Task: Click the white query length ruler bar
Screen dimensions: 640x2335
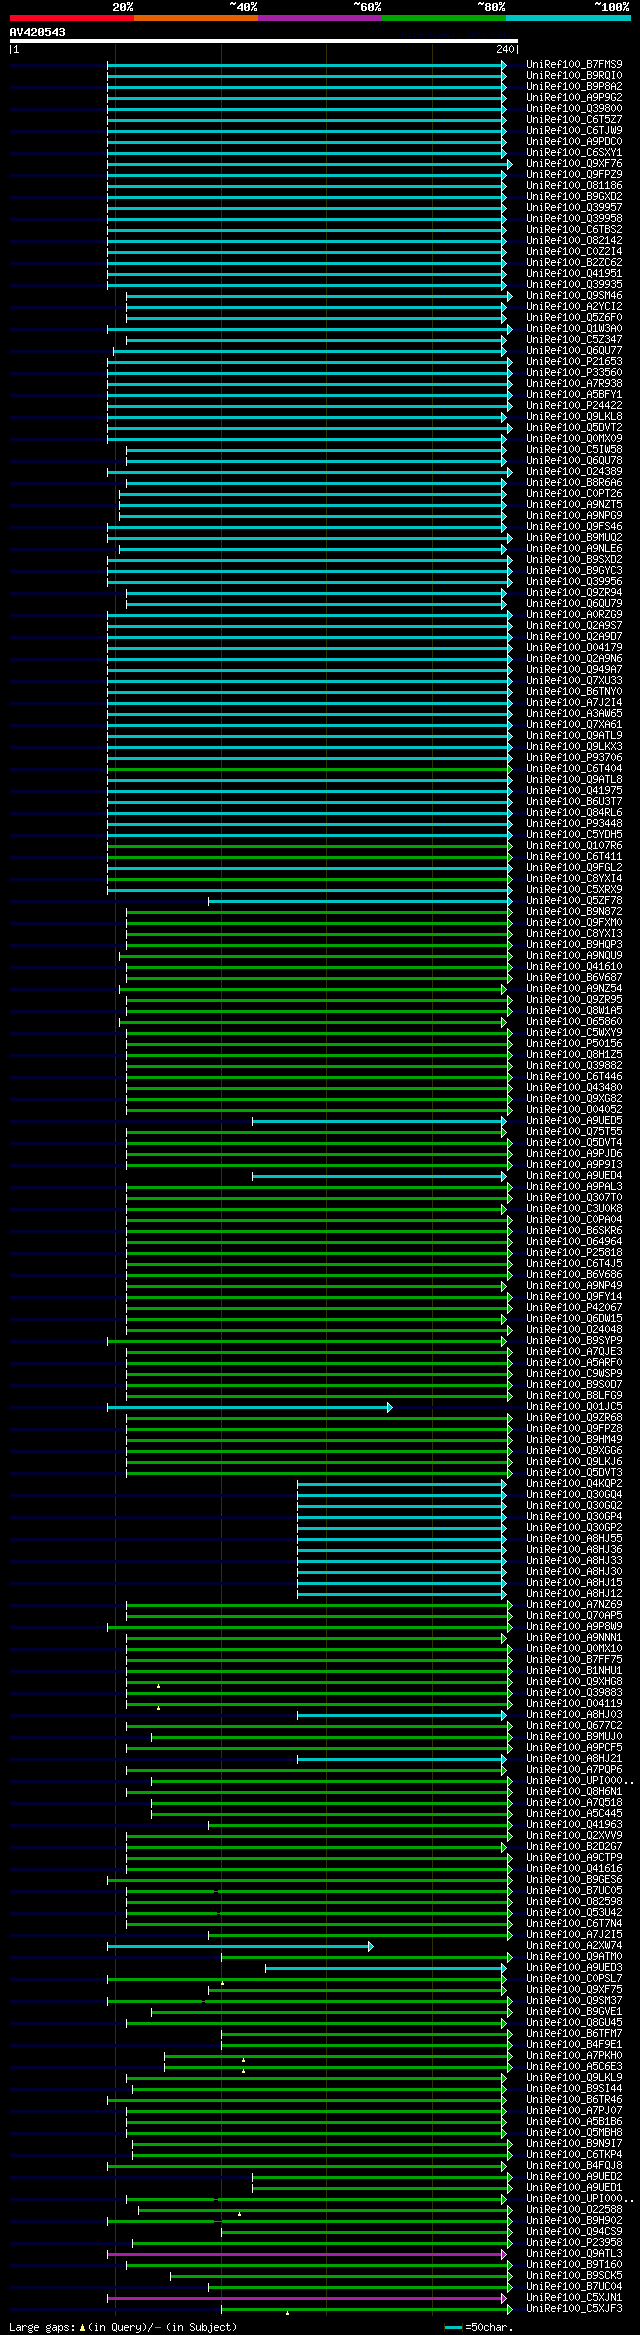Action: (263, 41)
